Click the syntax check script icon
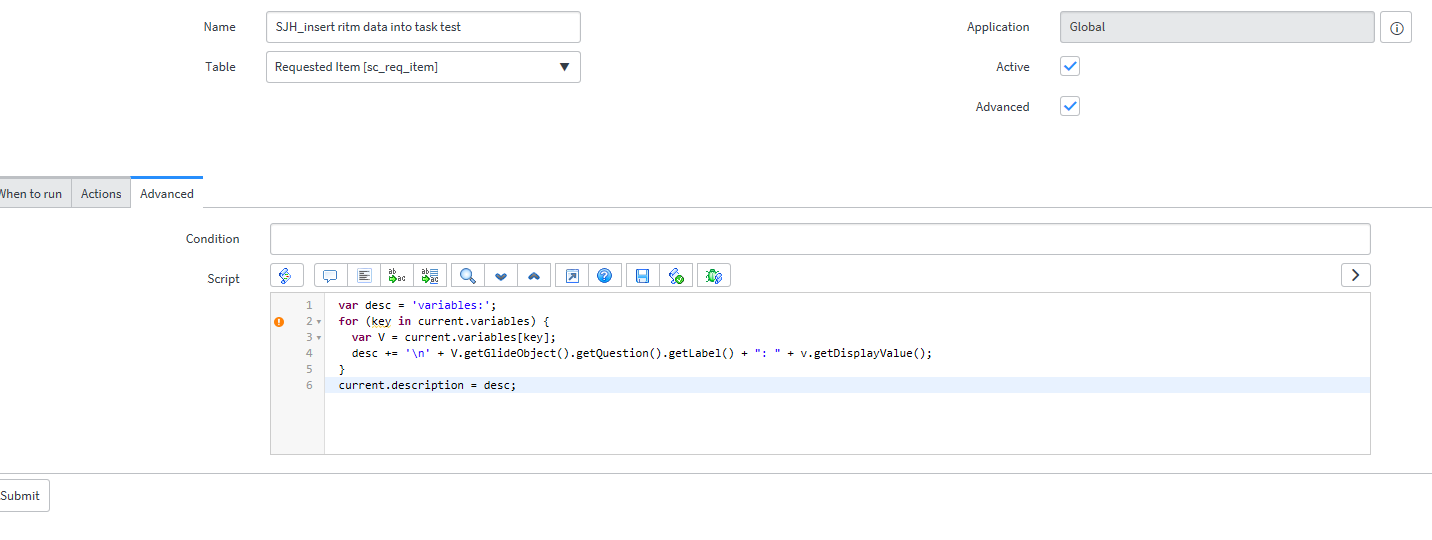The height and width of the screenshot is (540, 1432). [676, 275]
